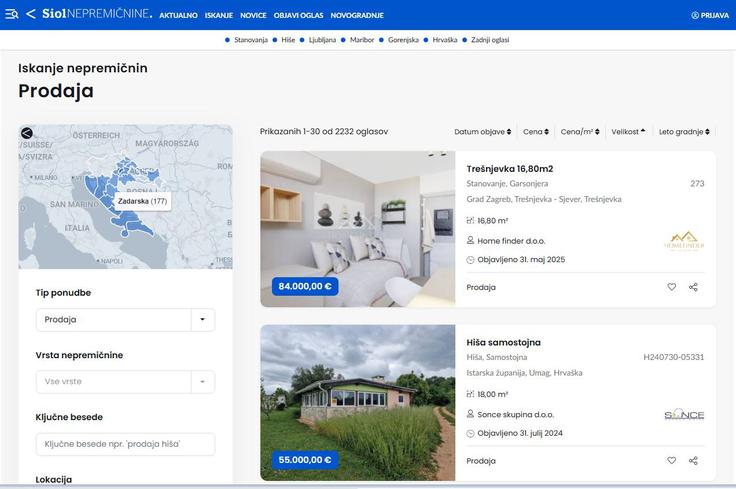Open the Siol Nepremičnine logo home link
This screenshot has width=736, height=489.
coord(97,14)
